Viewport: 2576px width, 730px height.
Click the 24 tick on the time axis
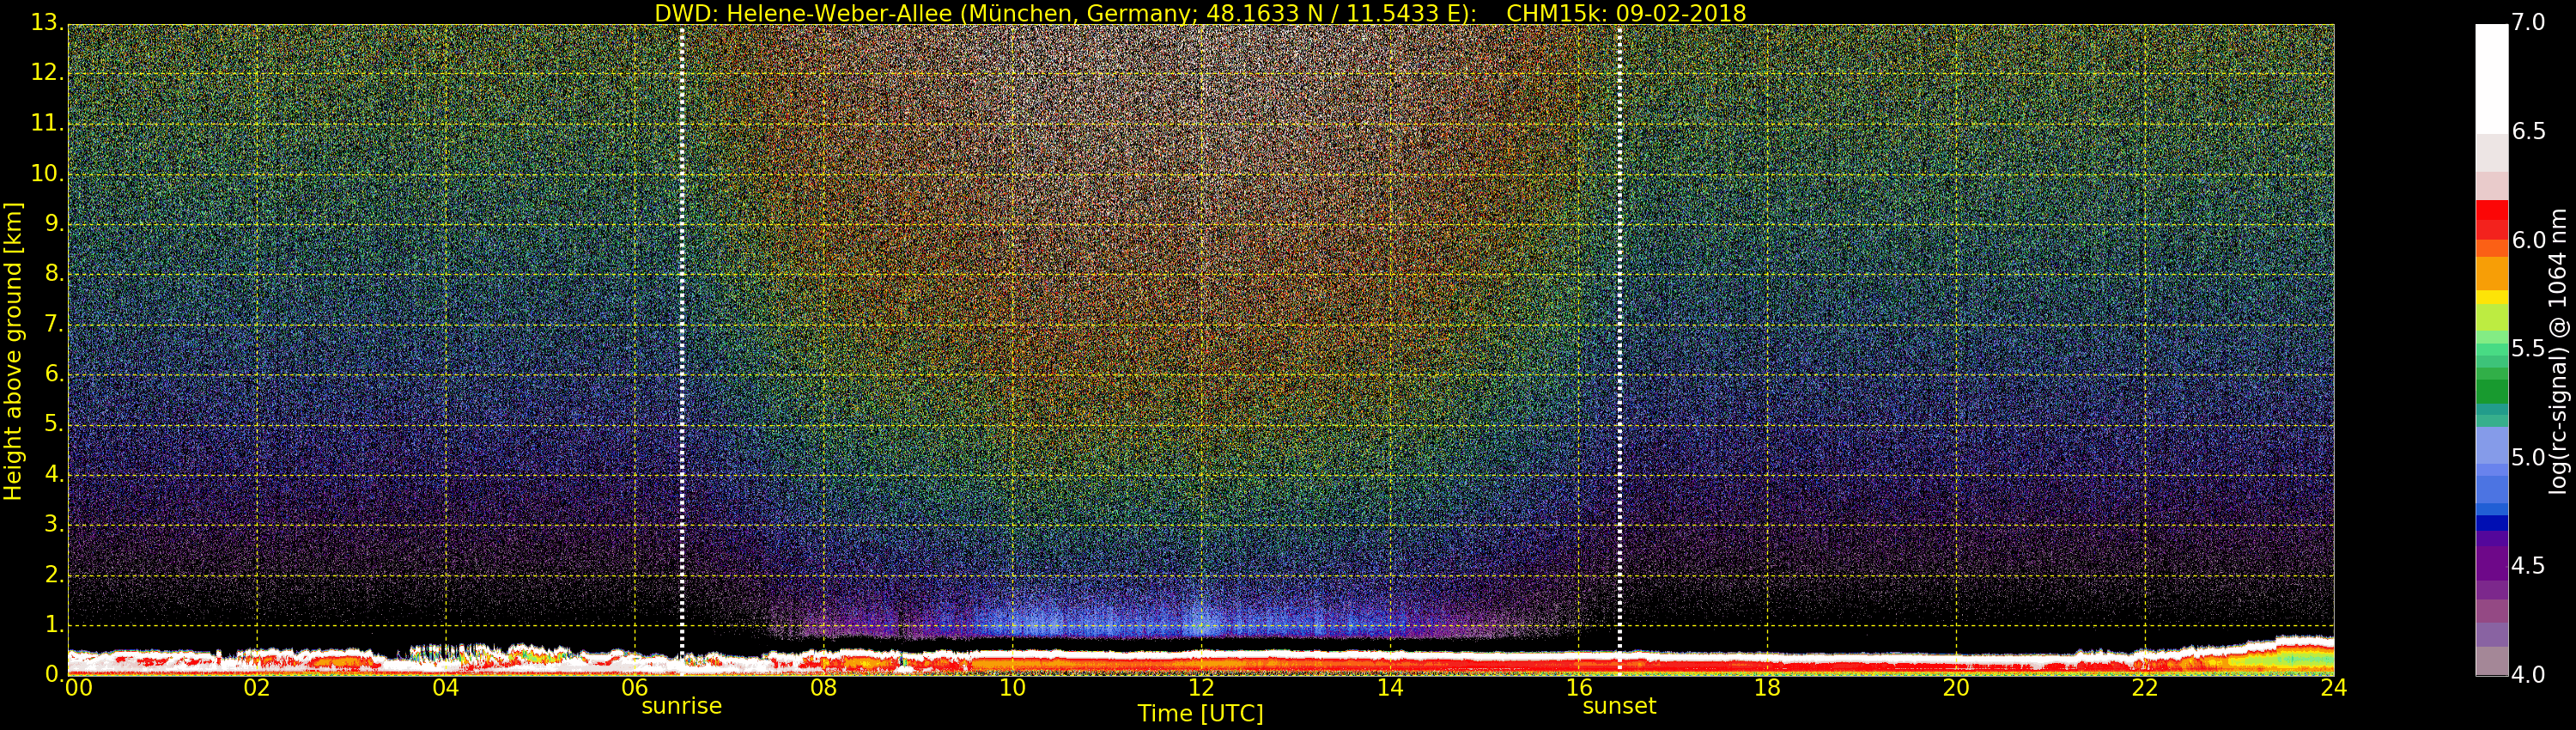[x=2333, y=688]
